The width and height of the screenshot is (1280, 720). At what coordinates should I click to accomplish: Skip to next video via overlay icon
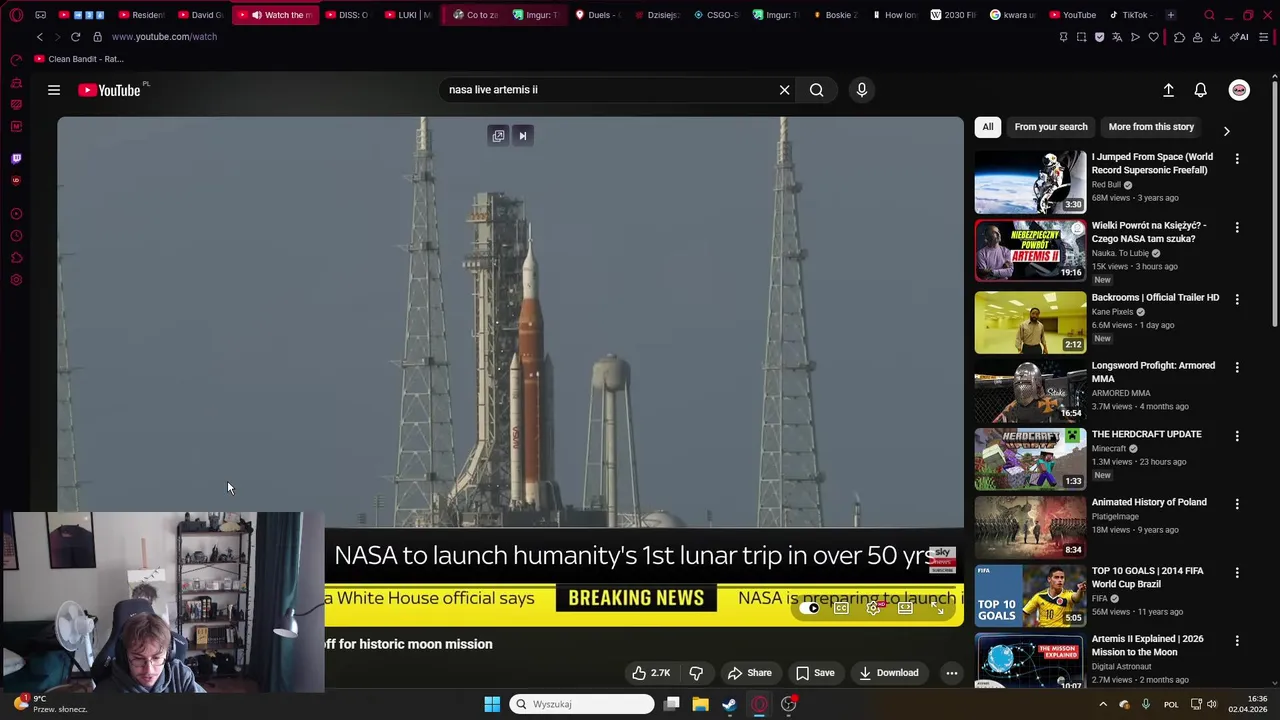coord(522,136)
